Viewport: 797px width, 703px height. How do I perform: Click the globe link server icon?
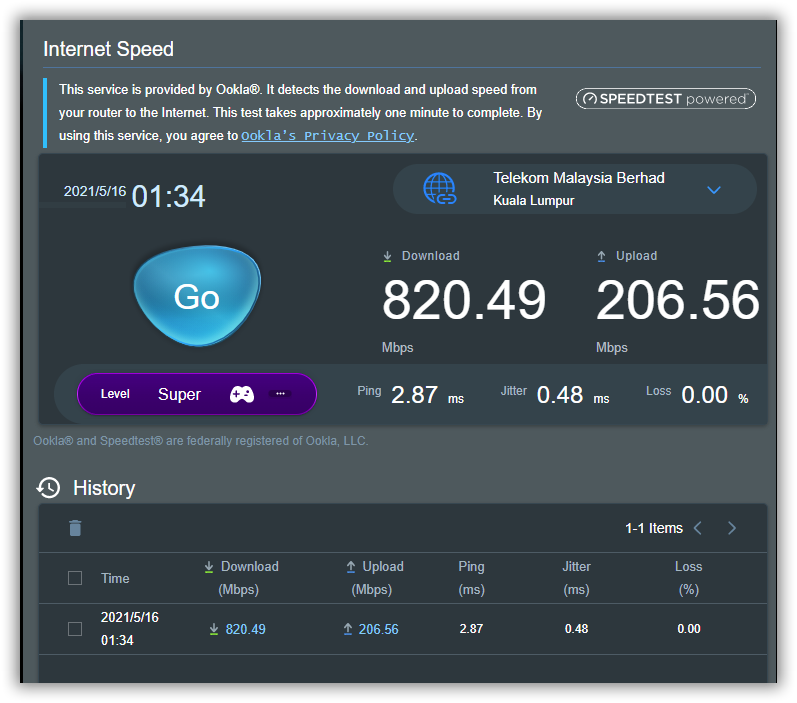coord(440,189)
